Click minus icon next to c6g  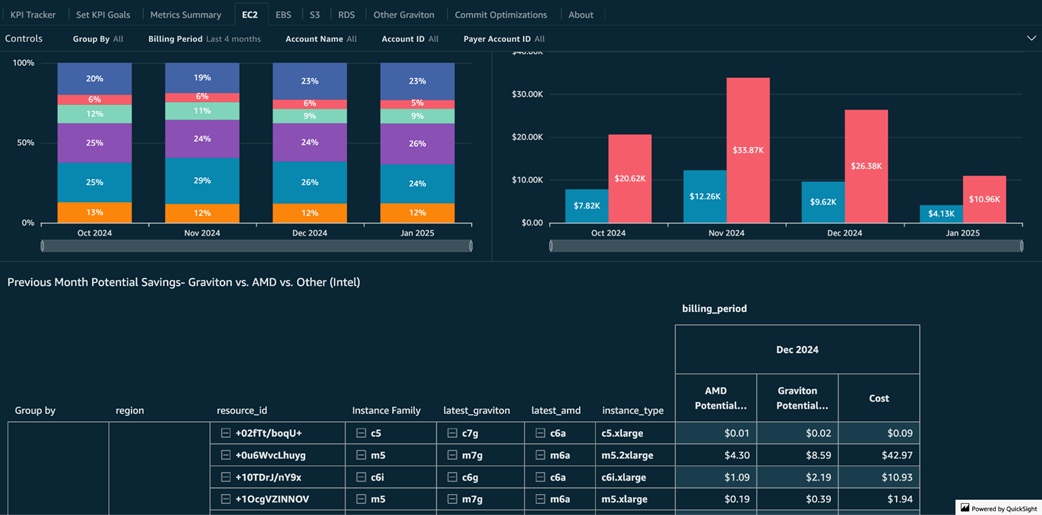[x=452, y=477]
